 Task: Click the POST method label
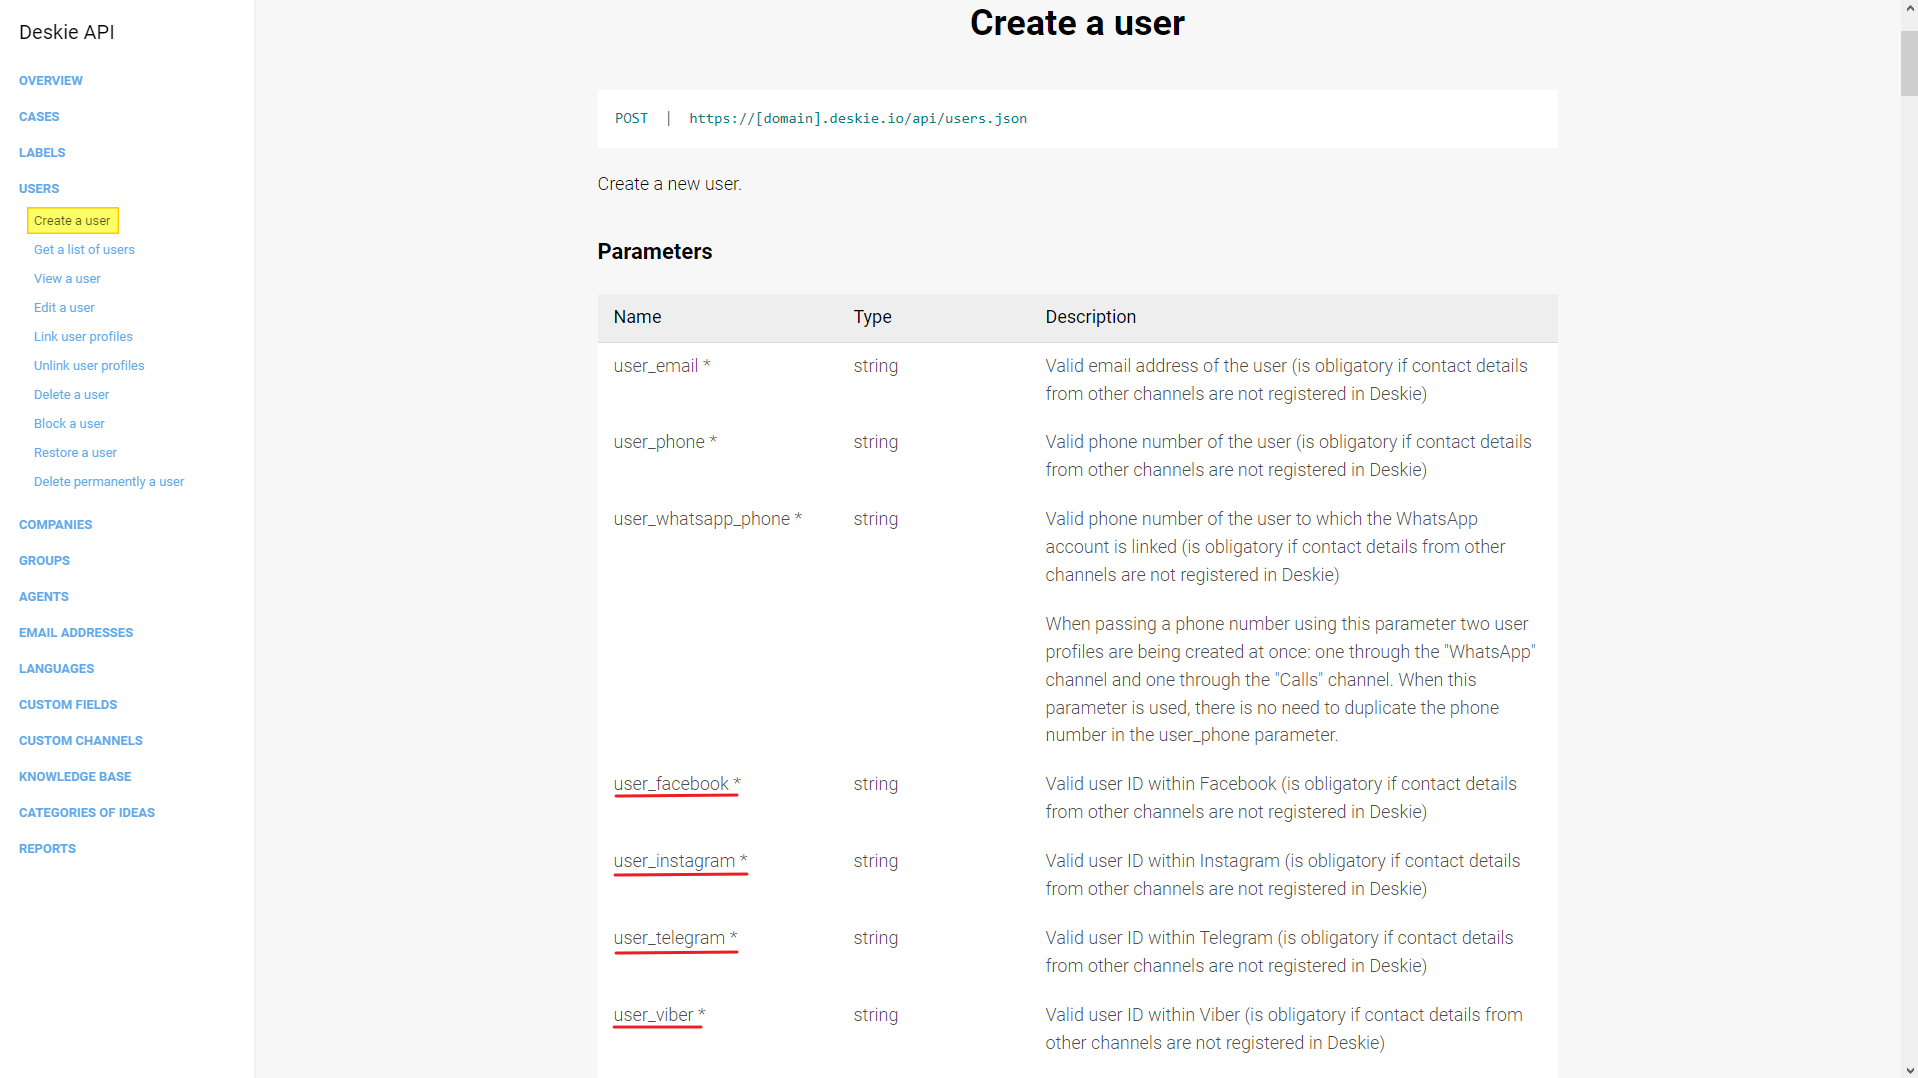[631, 119]
